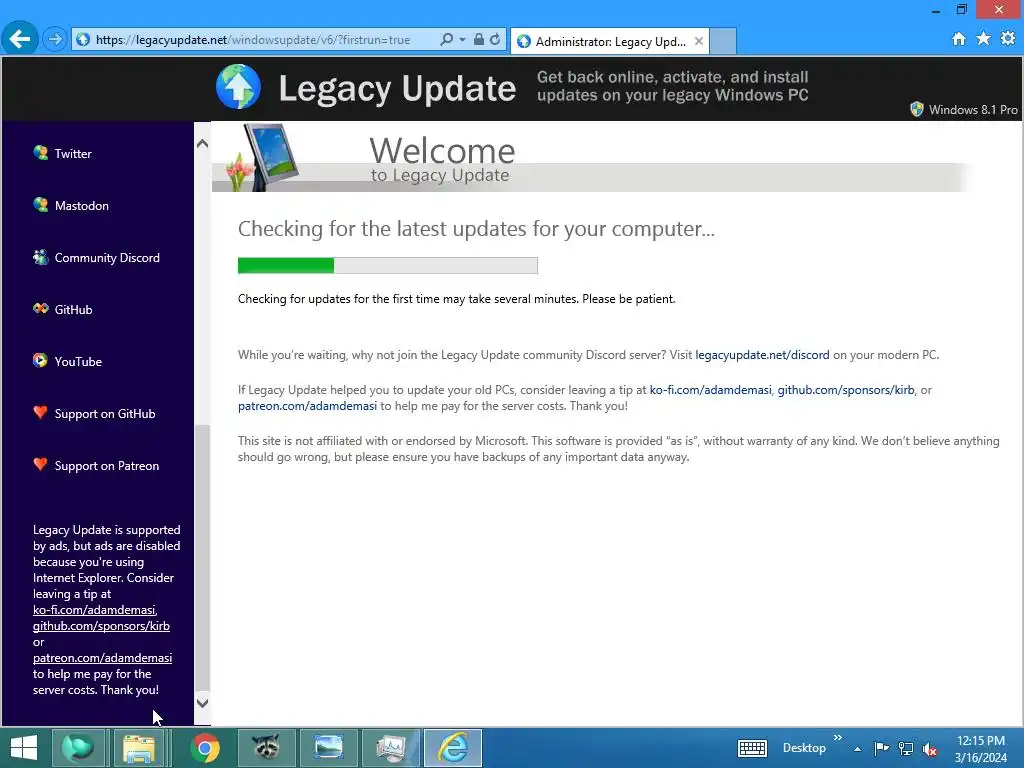The height and width of the screenshot is (768, 1024).
Task: Click the Windows 8.1 Pro shield icon
Action: 917,109
